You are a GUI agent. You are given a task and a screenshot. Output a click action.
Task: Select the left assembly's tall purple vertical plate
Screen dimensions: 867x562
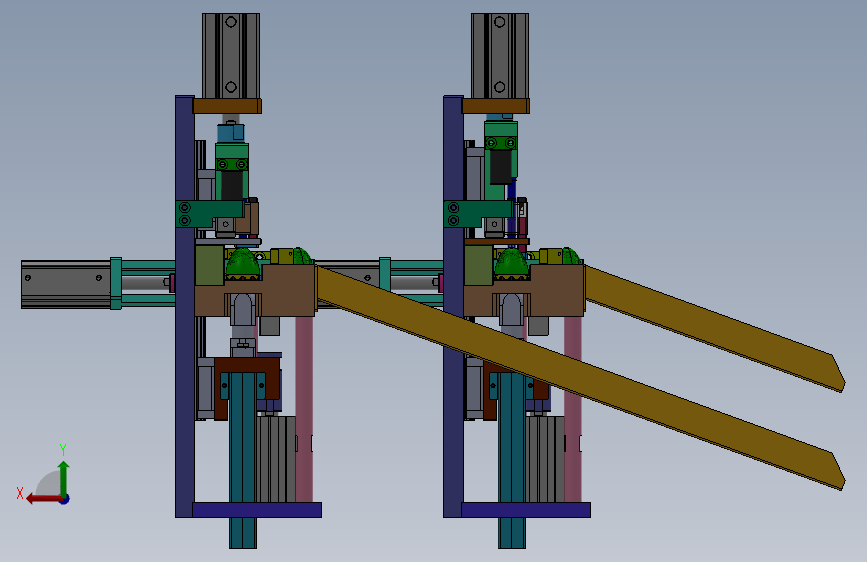point(185,306)
